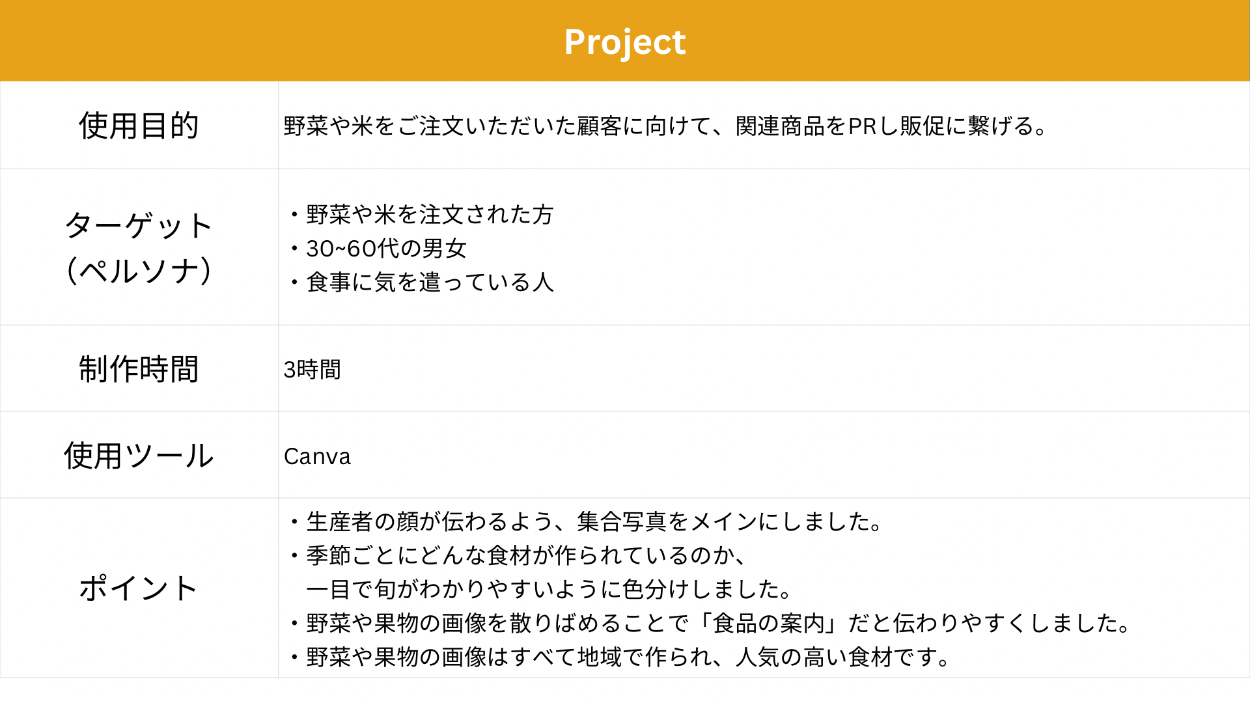This screenshot has height=703, width=1250.
Task: Click the ポイント row label
Action: (139, 588)
